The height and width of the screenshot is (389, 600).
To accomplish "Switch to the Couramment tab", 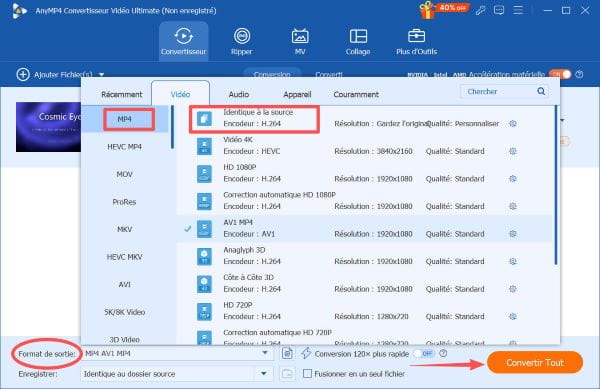I will coord(356,94).
